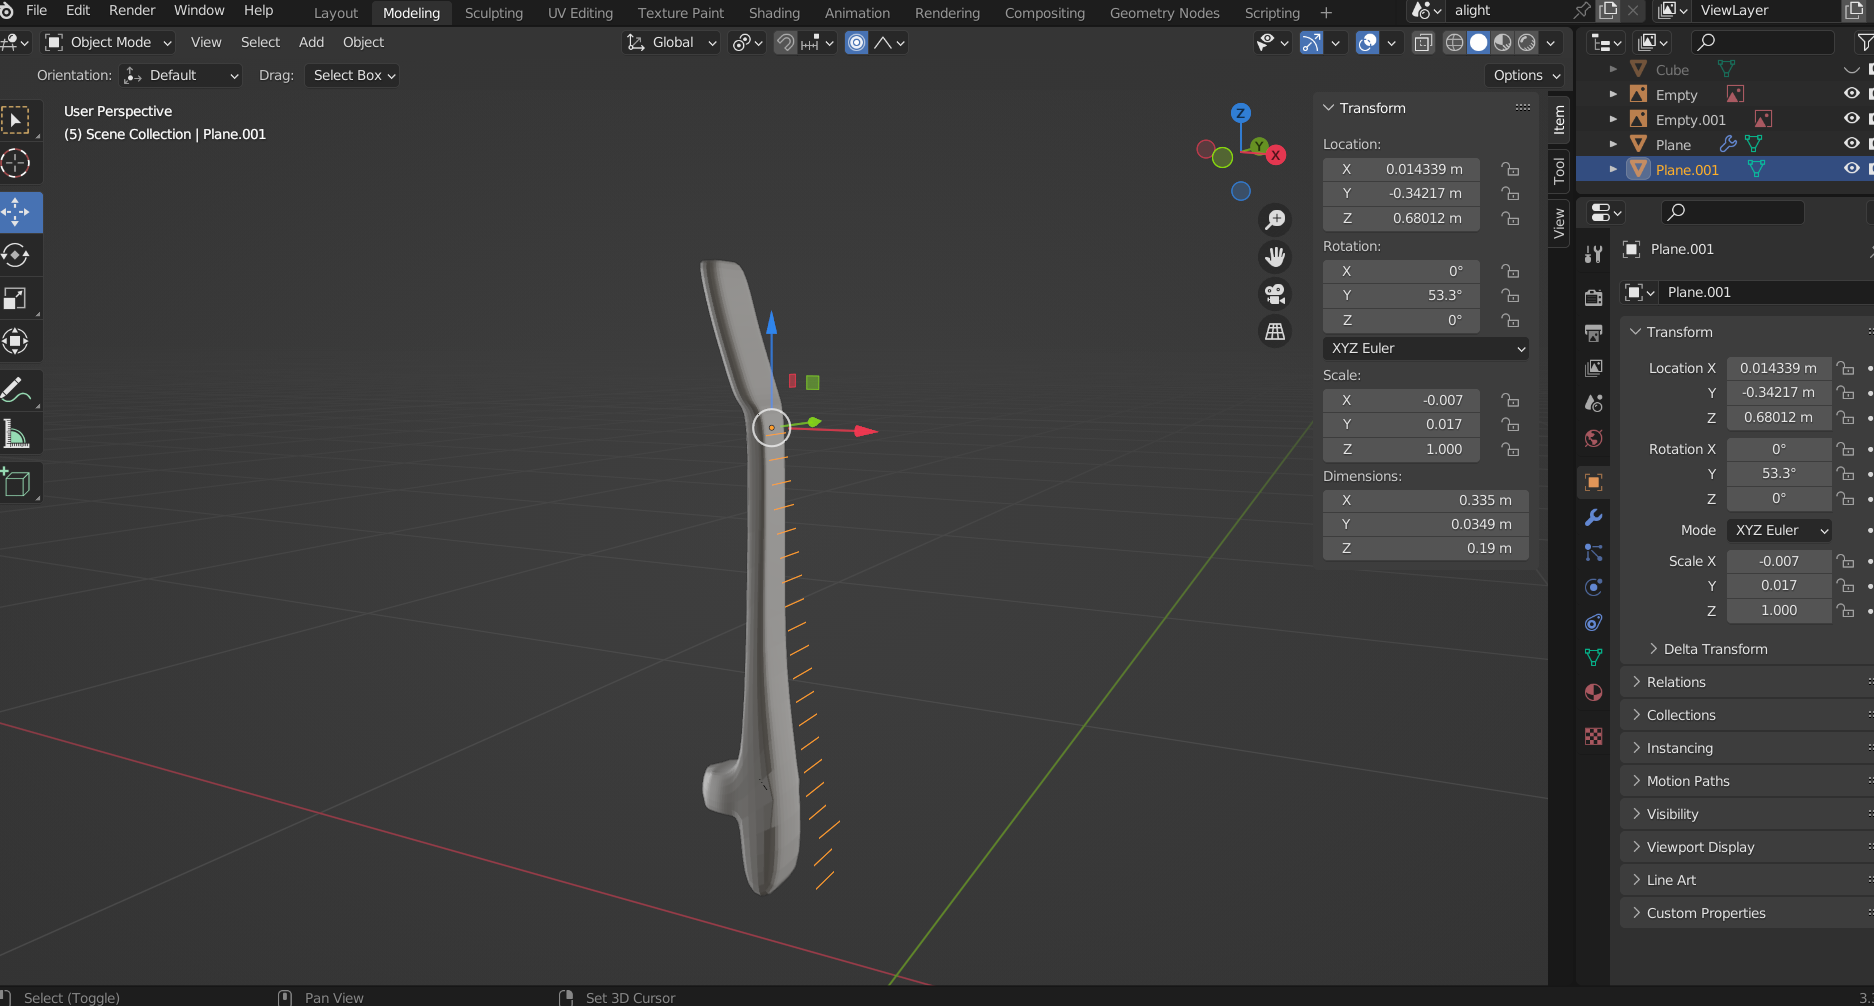Open the World properties tab
The height and width of the screenshot is (1006, 1874).
1594,438
